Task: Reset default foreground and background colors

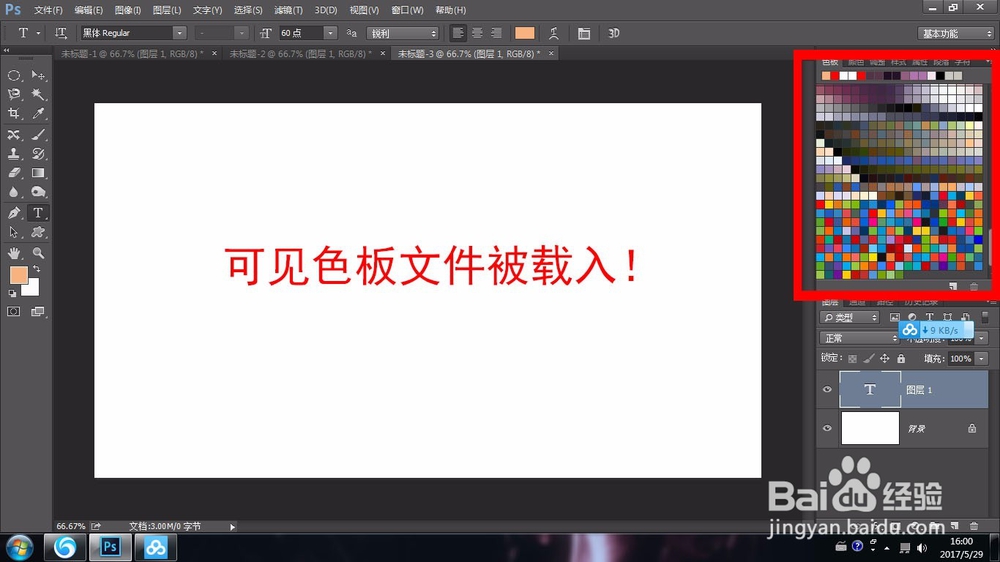Action: pyautogui.click(x=12, y=293)
